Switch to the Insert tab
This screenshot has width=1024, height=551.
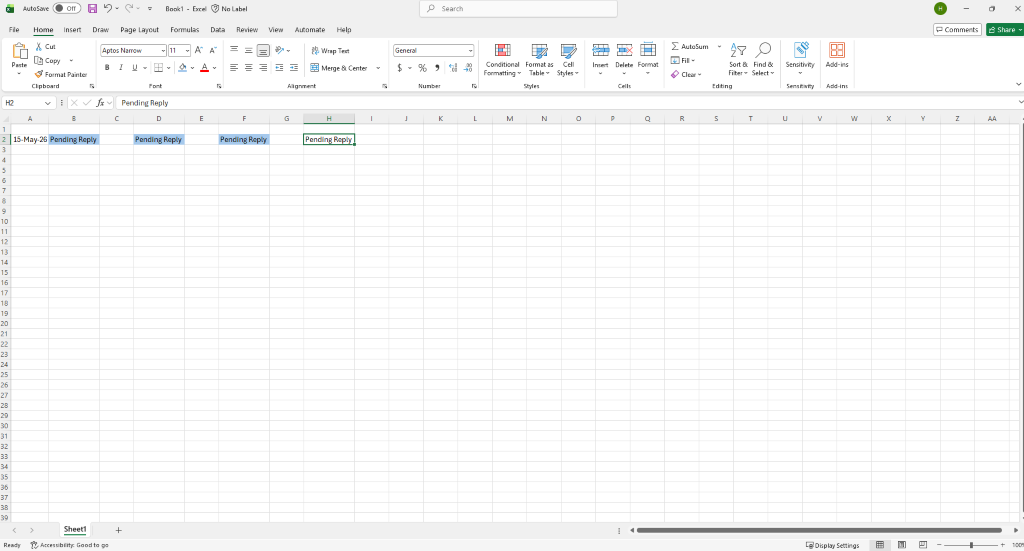[x=72, y=29]
